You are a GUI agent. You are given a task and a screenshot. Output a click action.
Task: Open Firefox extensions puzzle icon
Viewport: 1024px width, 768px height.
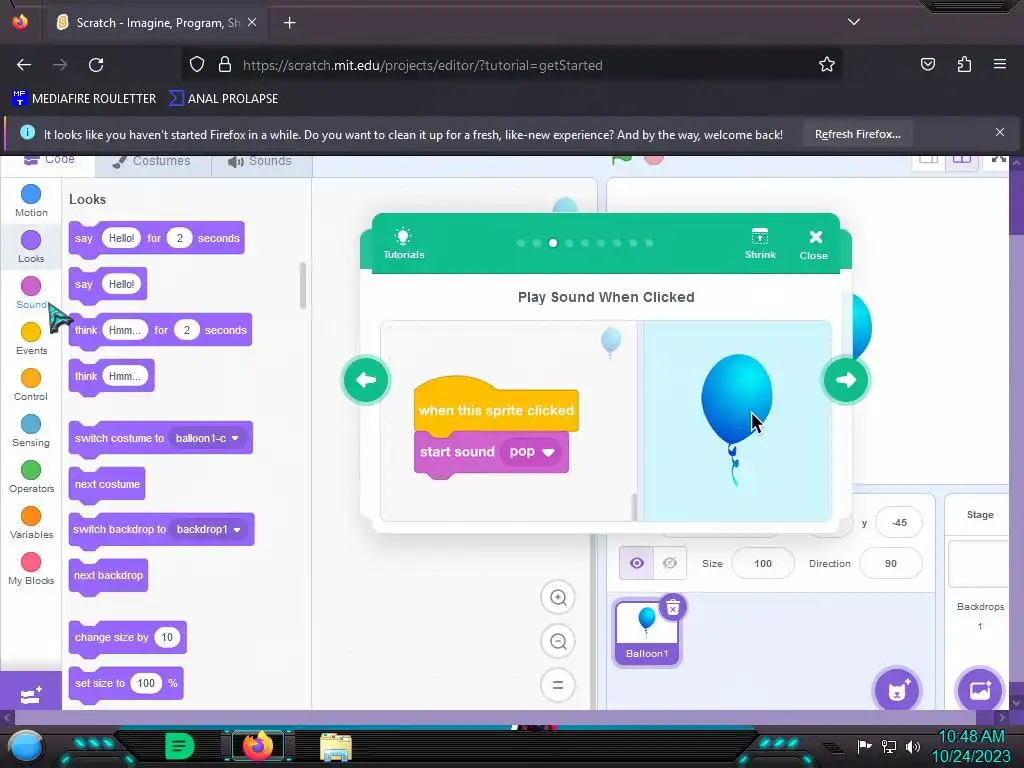pyautogui.click(x=964, y=65)
